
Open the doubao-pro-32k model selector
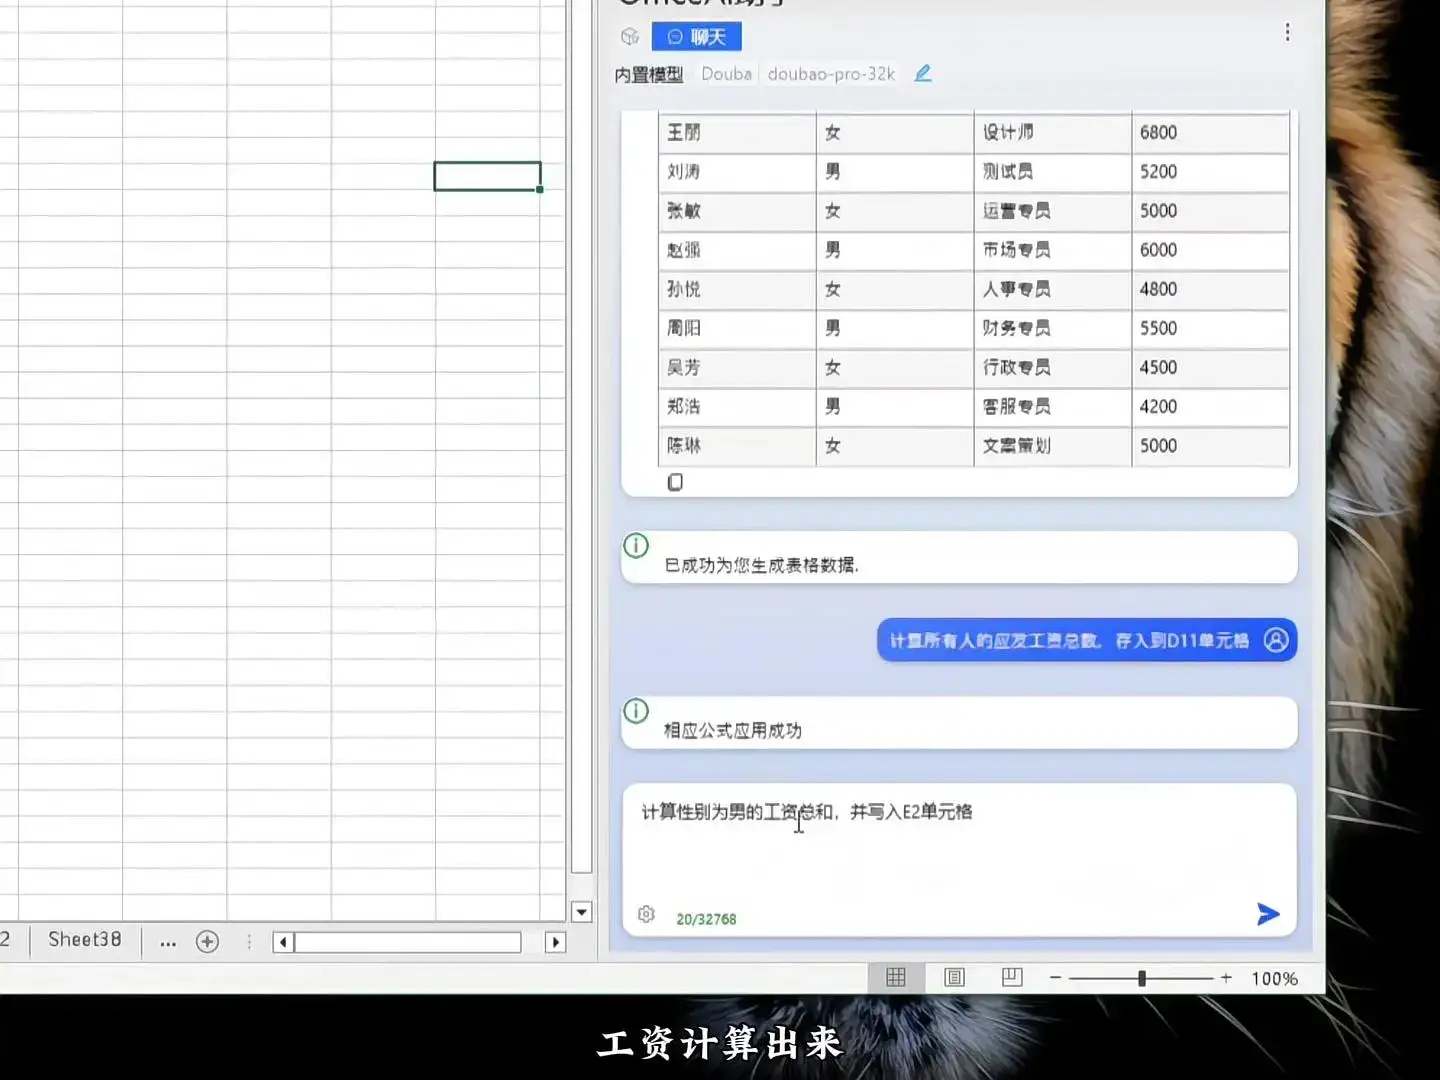pyautogui.click(x=830, y=73)
